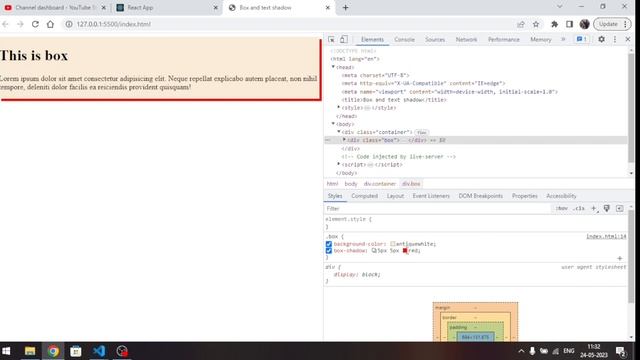Image resolution: width=640 pixels, height=360 pixels.
Task: Open the Chrome profile avatar
Action: 584,24
